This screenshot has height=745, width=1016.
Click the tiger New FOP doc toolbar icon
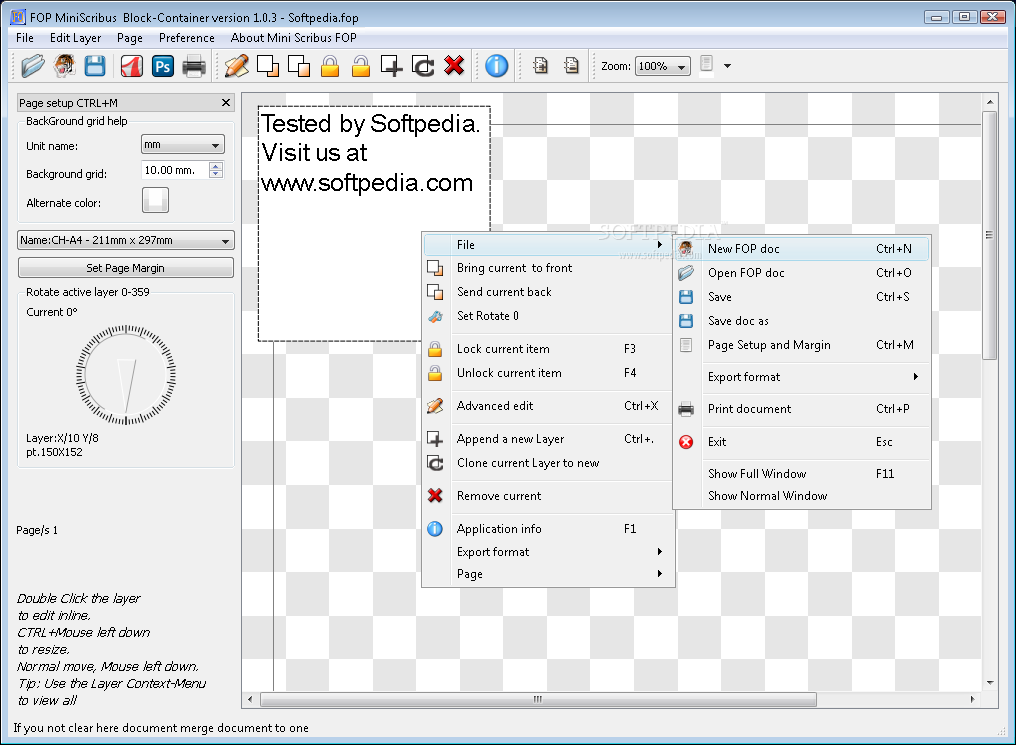[x=64, y=66]
